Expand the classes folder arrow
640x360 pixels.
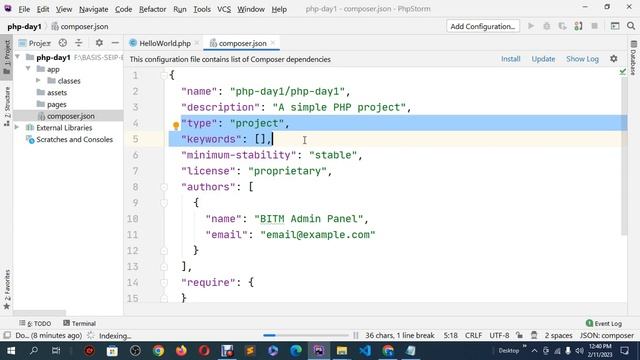[x=38, y=80]
